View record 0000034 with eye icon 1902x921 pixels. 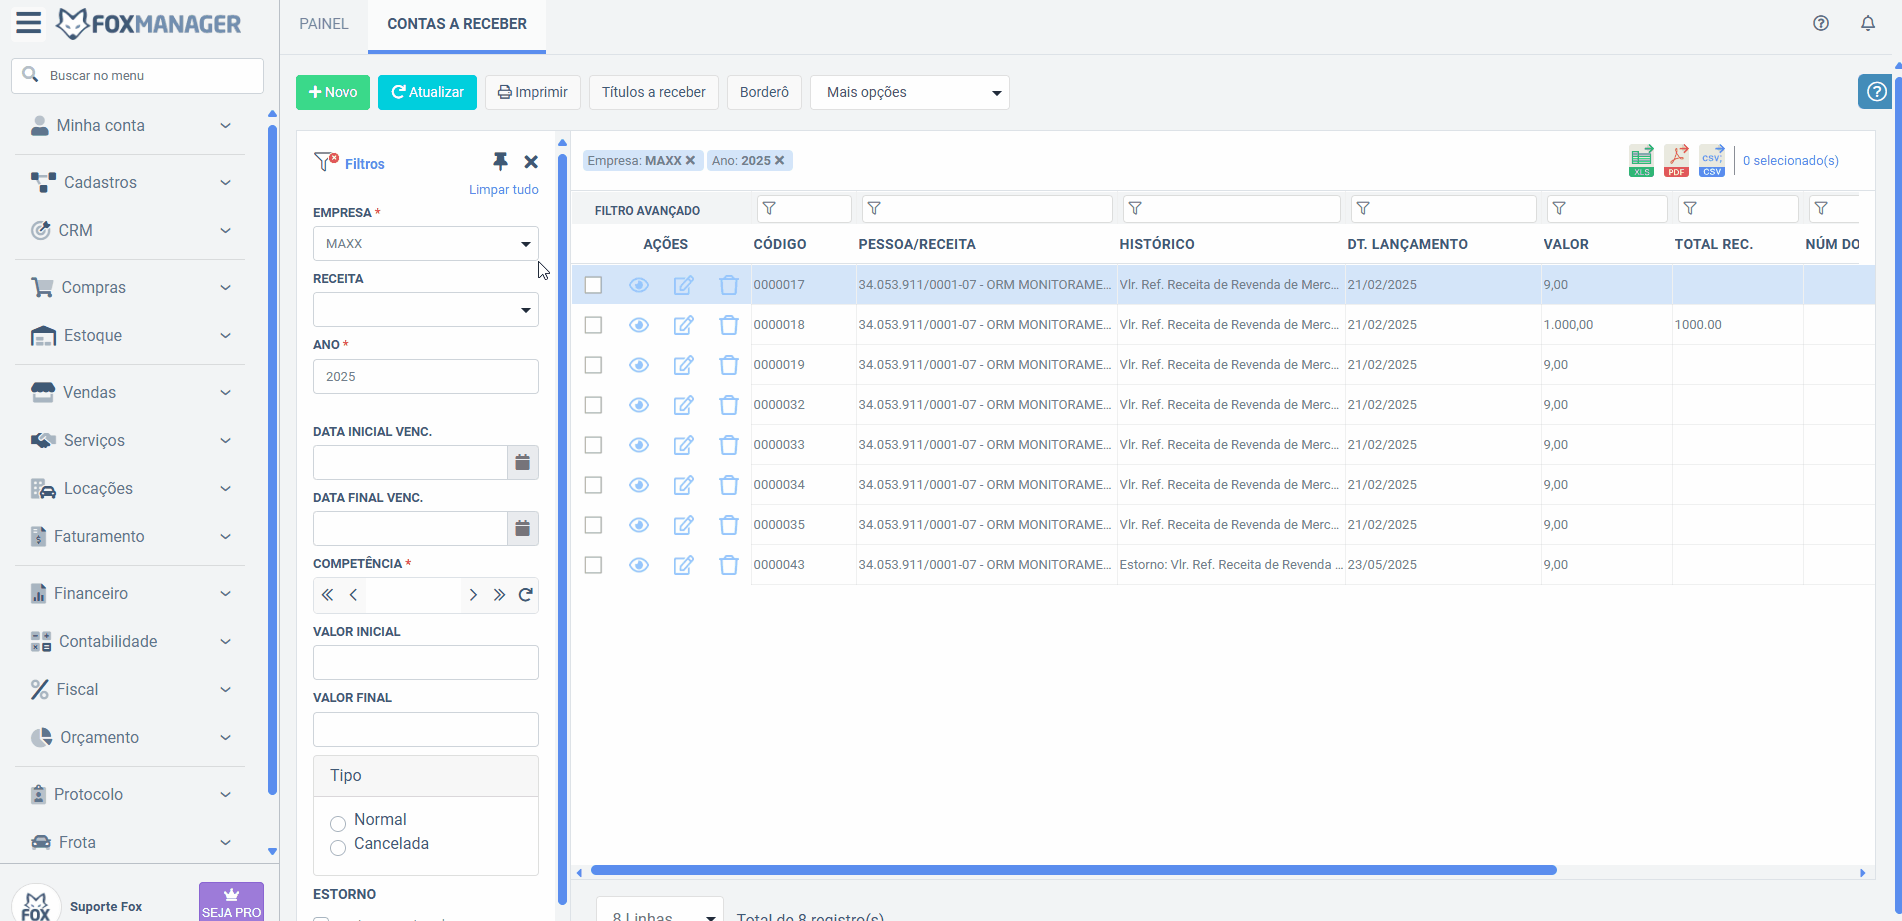[x=639, y=485]
